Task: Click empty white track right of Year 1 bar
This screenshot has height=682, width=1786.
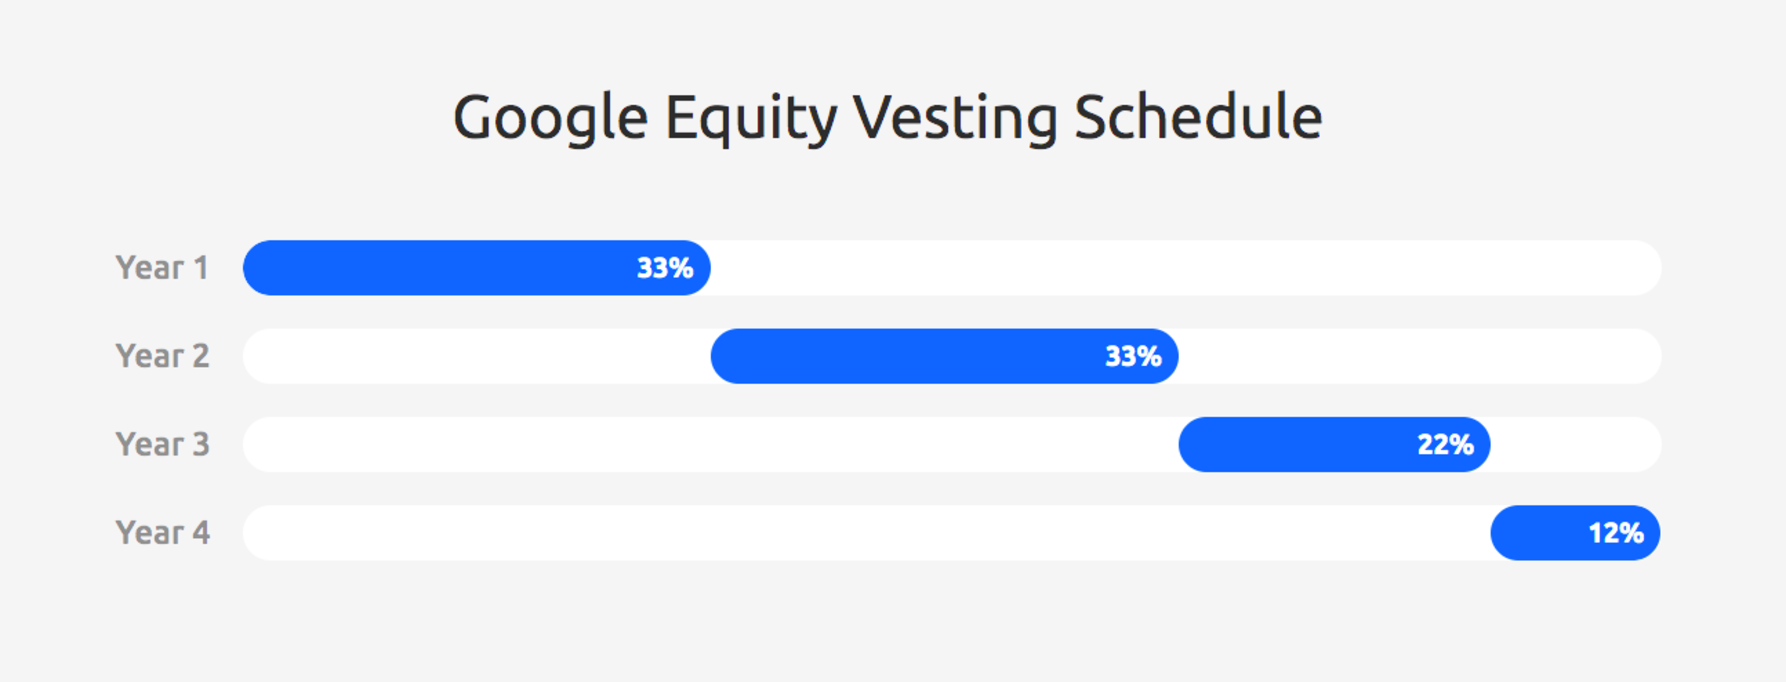Action: click(1186, 268)
